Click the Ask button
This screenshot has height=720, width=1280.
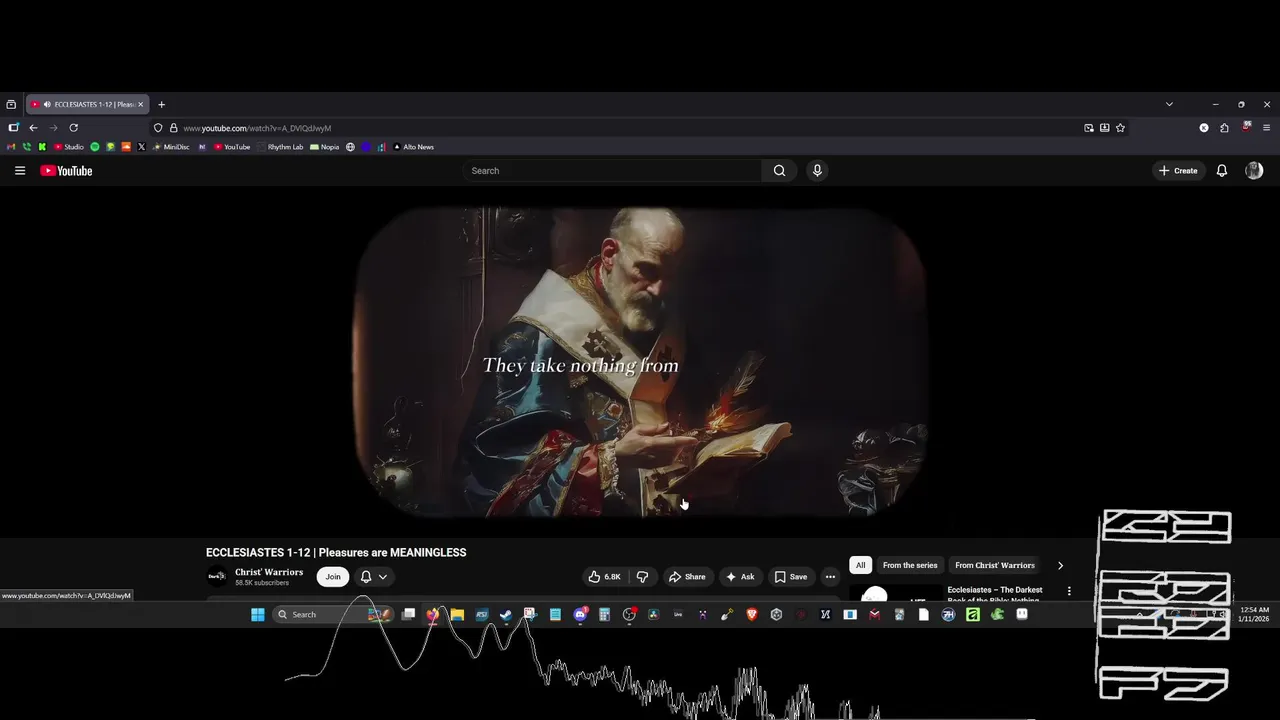click(740, 577)
